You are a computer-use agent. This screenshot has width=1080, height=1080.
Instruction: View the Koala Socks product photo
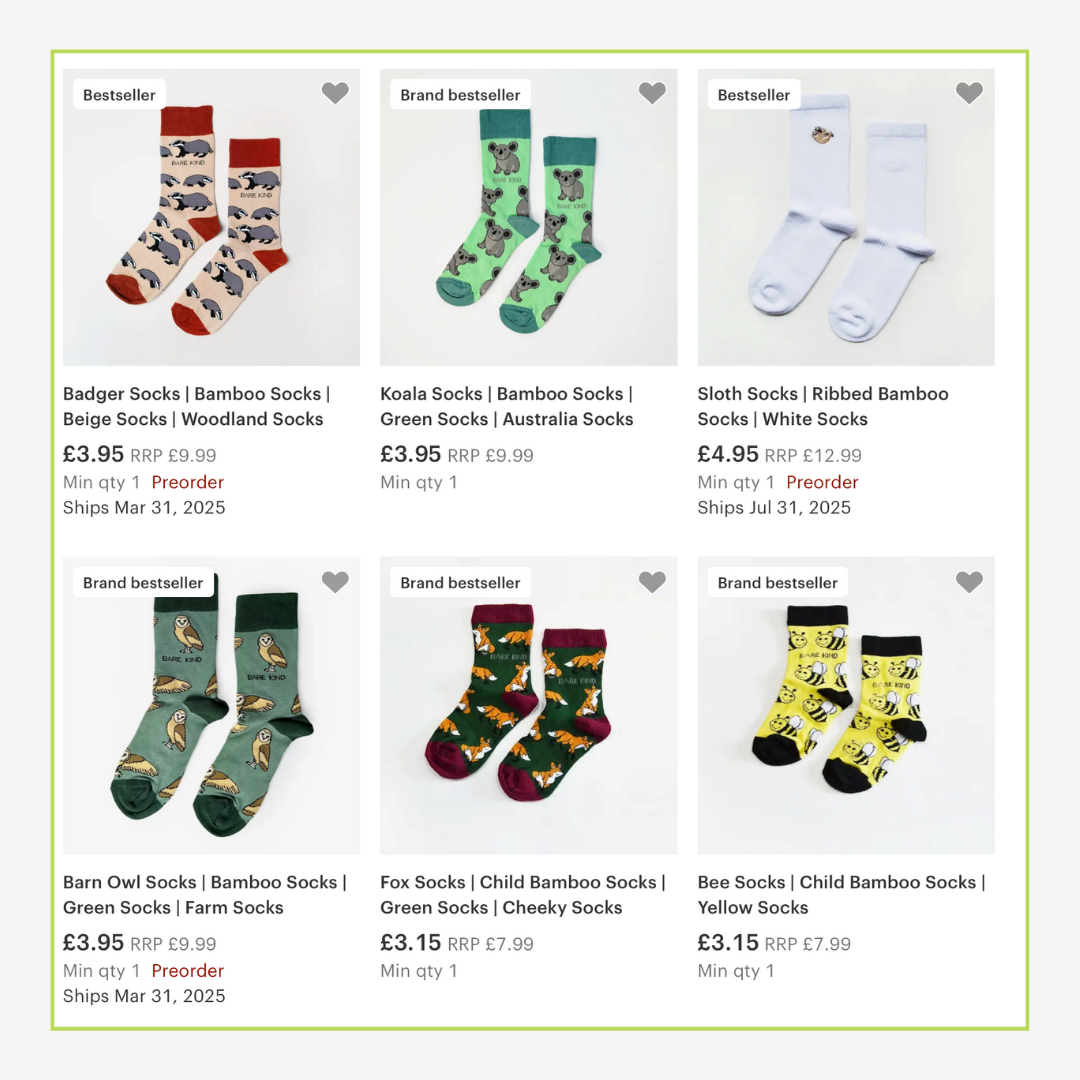point(528,217)
